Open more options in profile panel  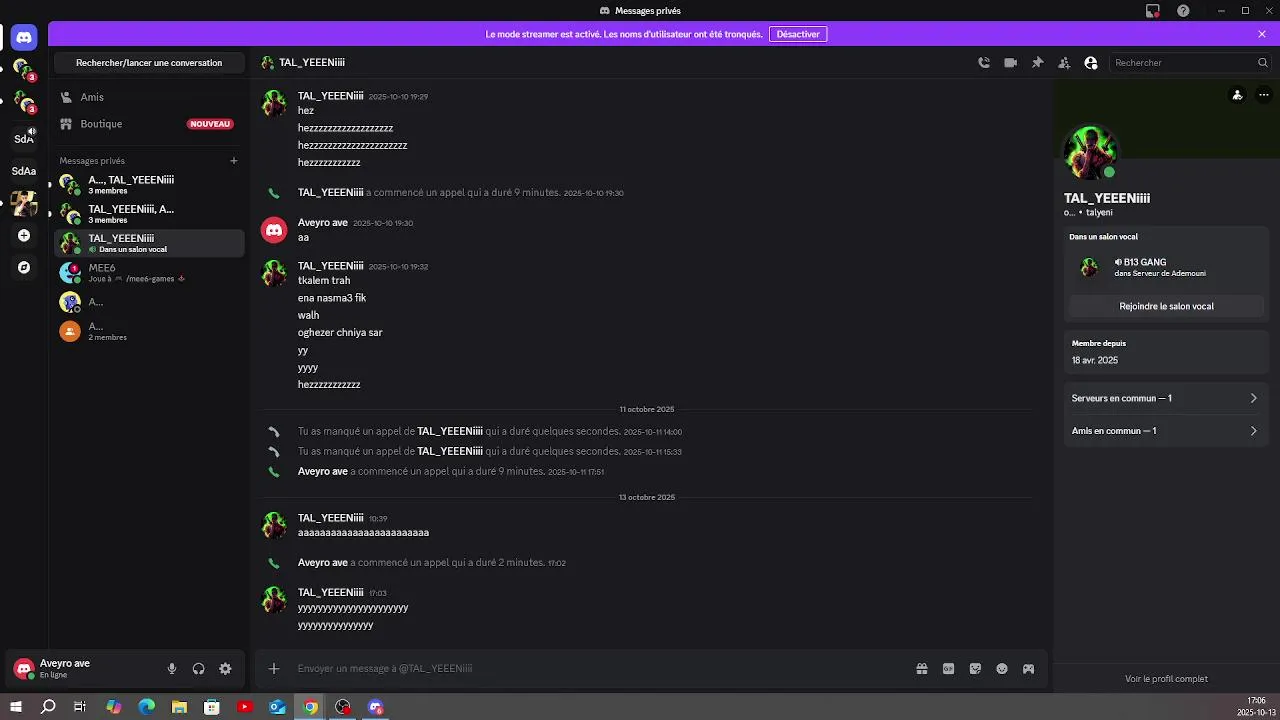tap(1264, 96)
